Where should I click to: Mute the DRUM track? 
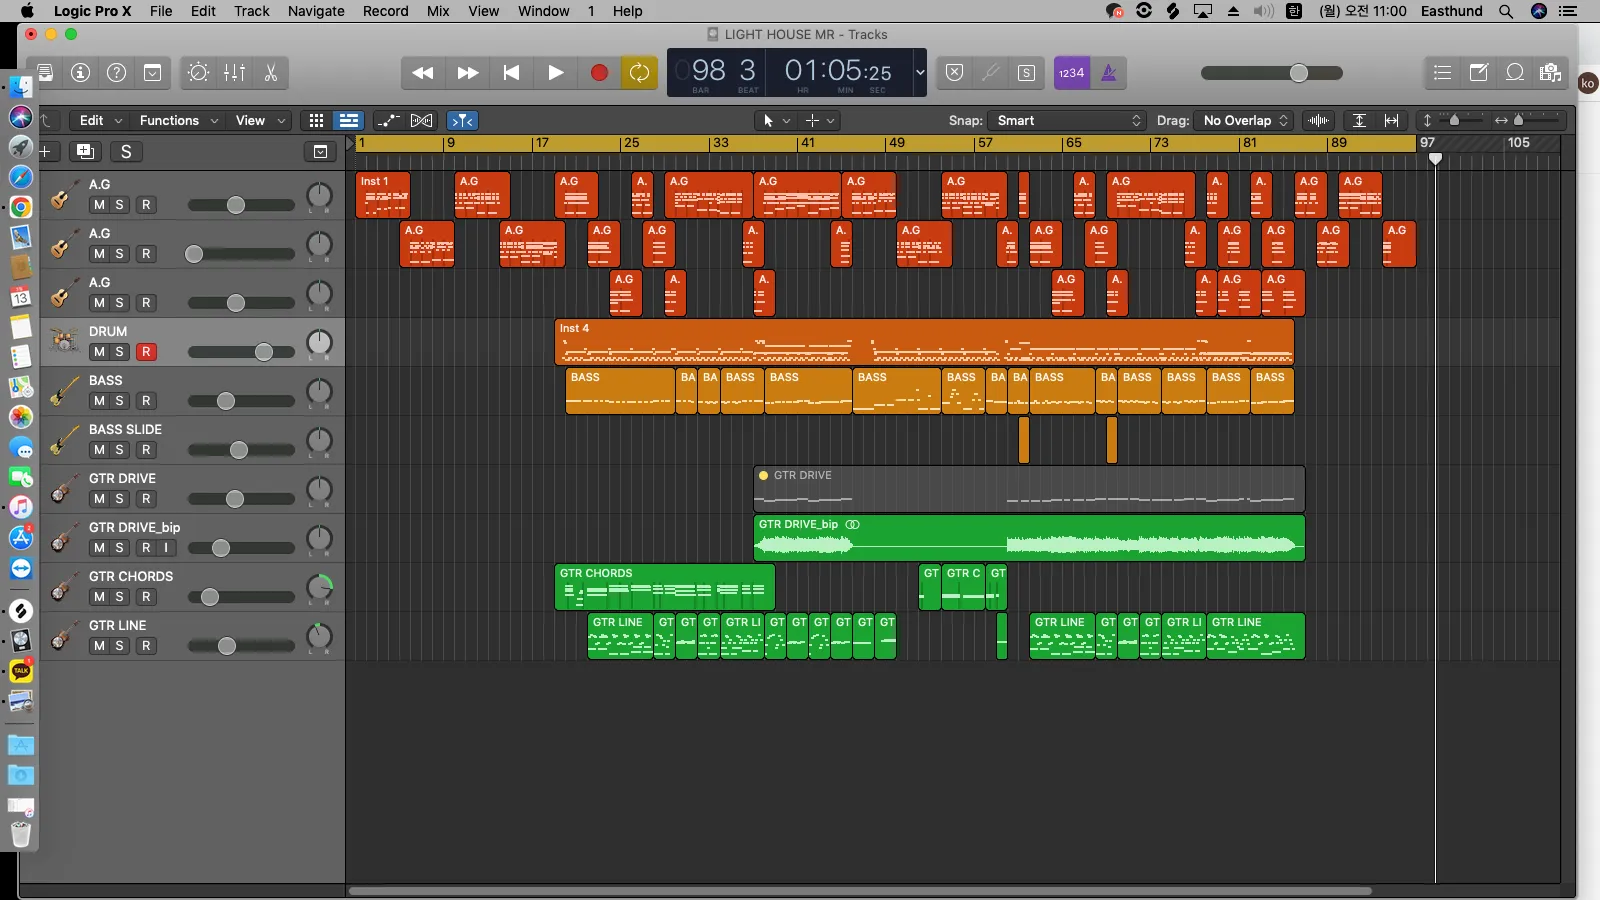pyautogui.click(x=99, y=352)
